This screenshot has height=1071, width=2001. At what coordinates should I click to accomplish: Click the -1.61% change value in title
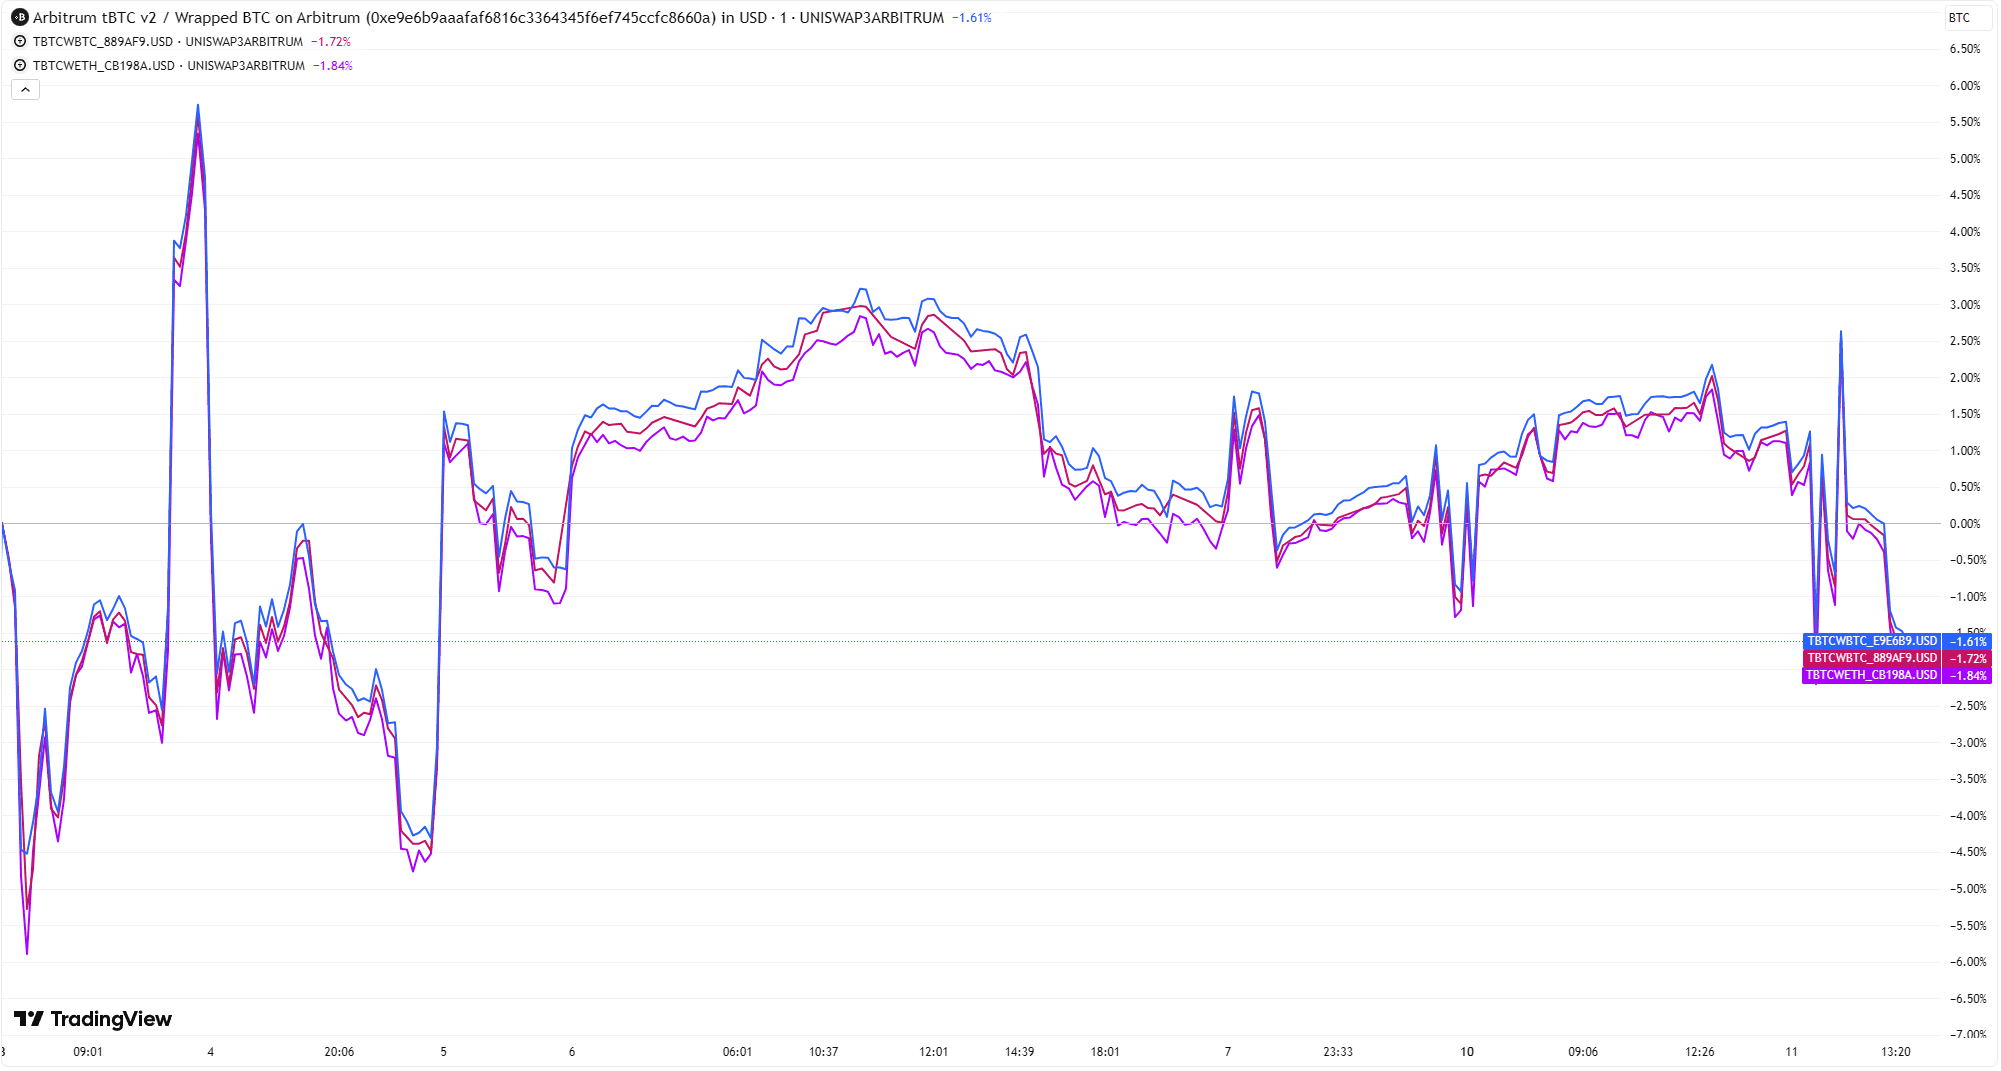pos(971,18)
